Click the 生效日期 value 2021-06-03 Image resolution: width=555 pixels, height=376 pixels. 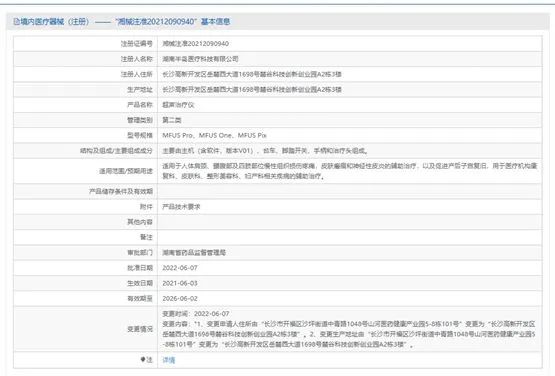(x=180, y=283)
